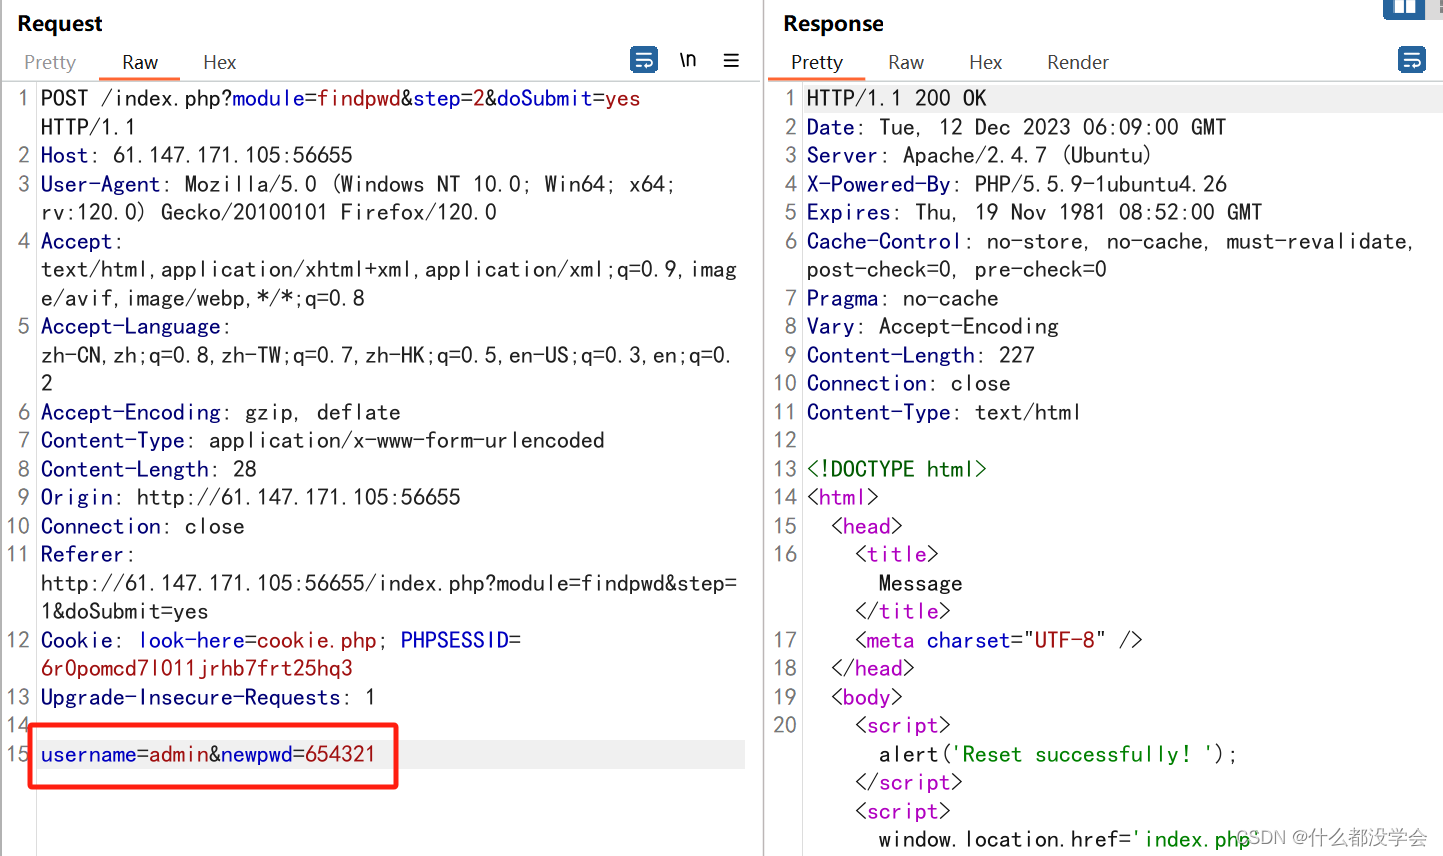Switch Response view to Raw tab

pos(906,62)
